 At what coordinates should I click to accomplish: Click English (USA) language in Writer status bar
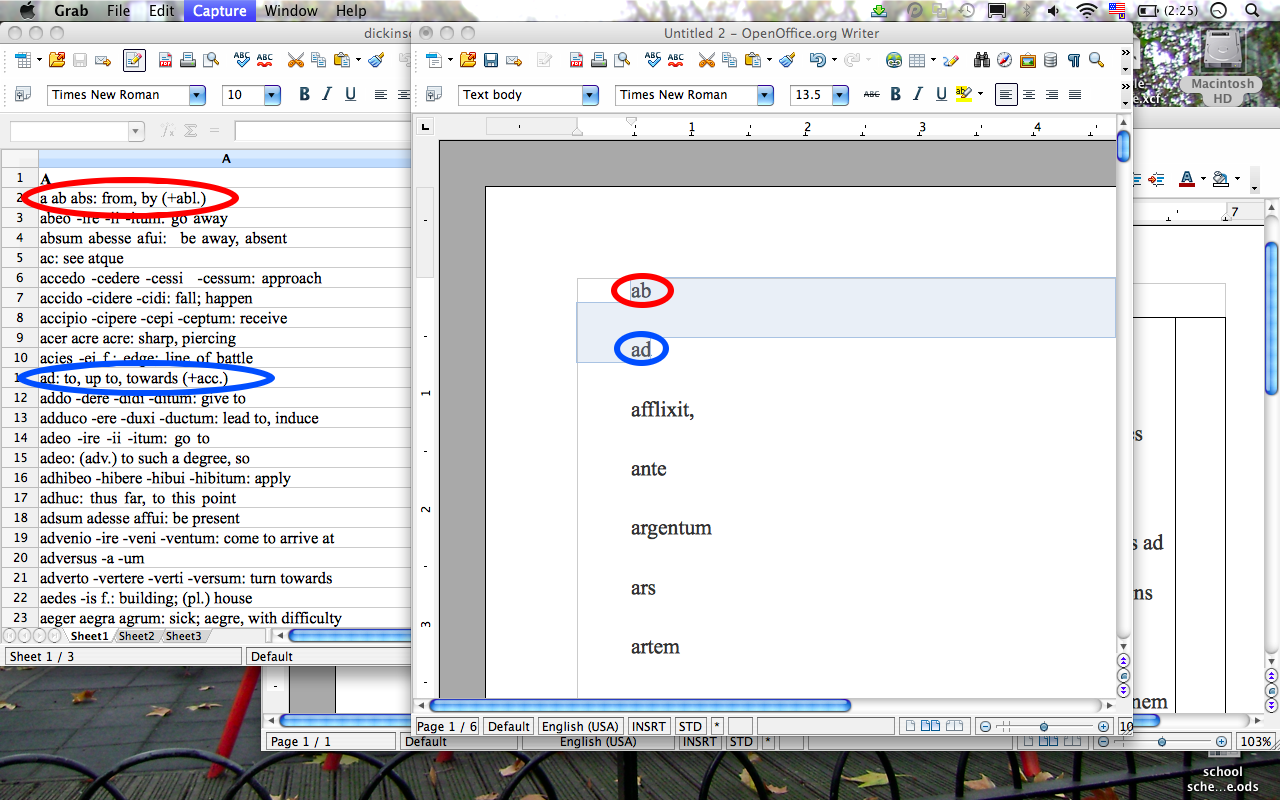tap(579, 726)
